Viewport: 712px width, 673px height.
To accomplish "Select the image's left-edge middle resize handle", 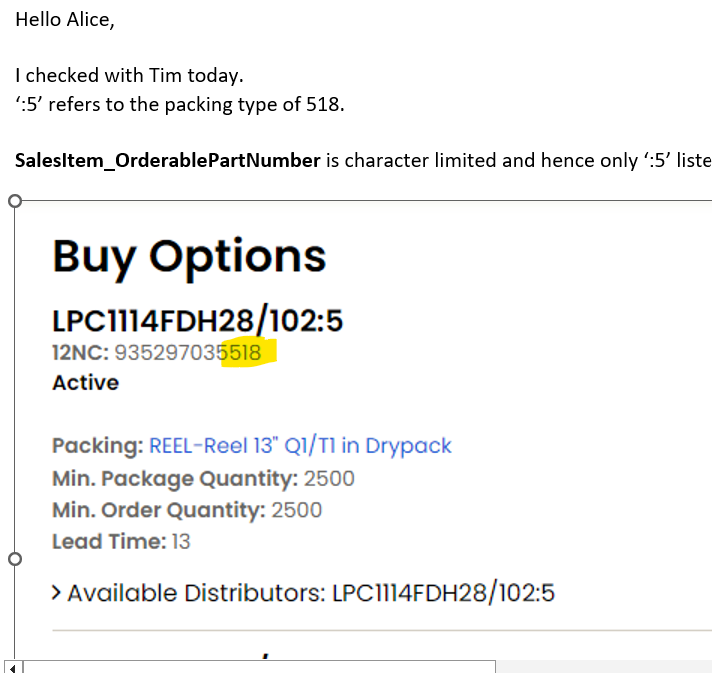I will [x=14, y=559].
